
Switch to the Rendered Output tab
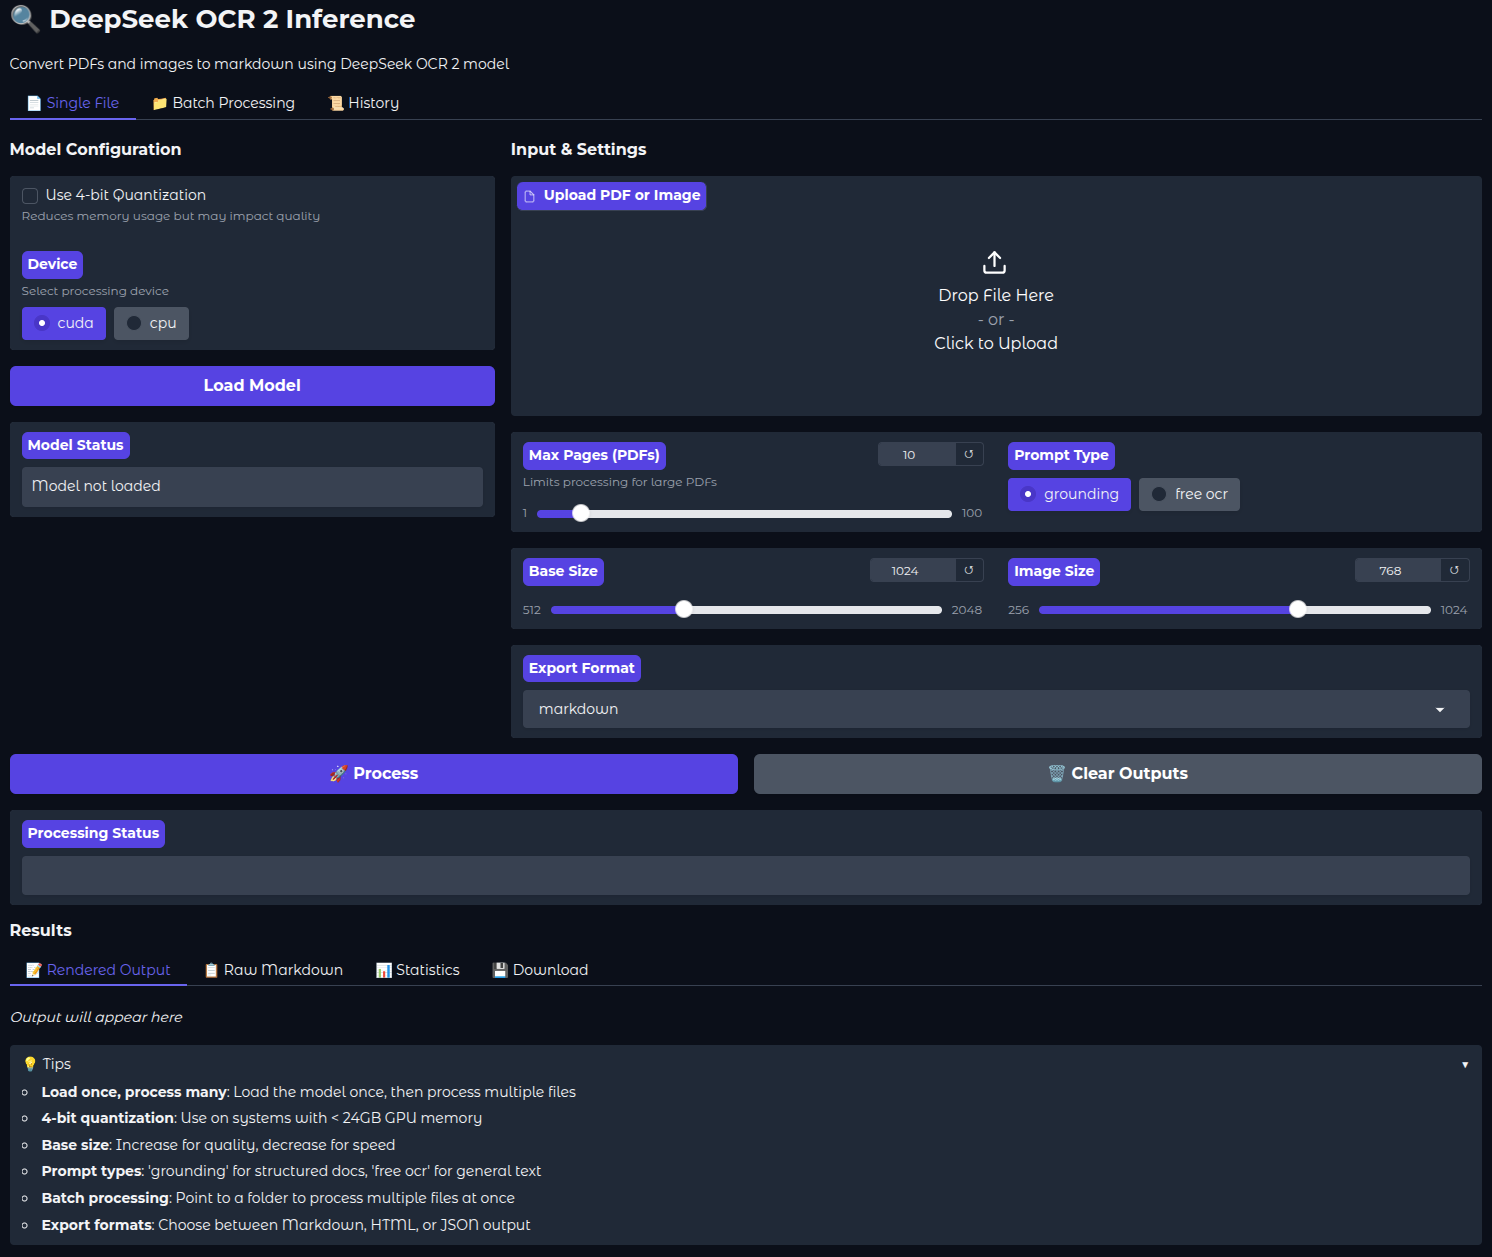(98, 970)
